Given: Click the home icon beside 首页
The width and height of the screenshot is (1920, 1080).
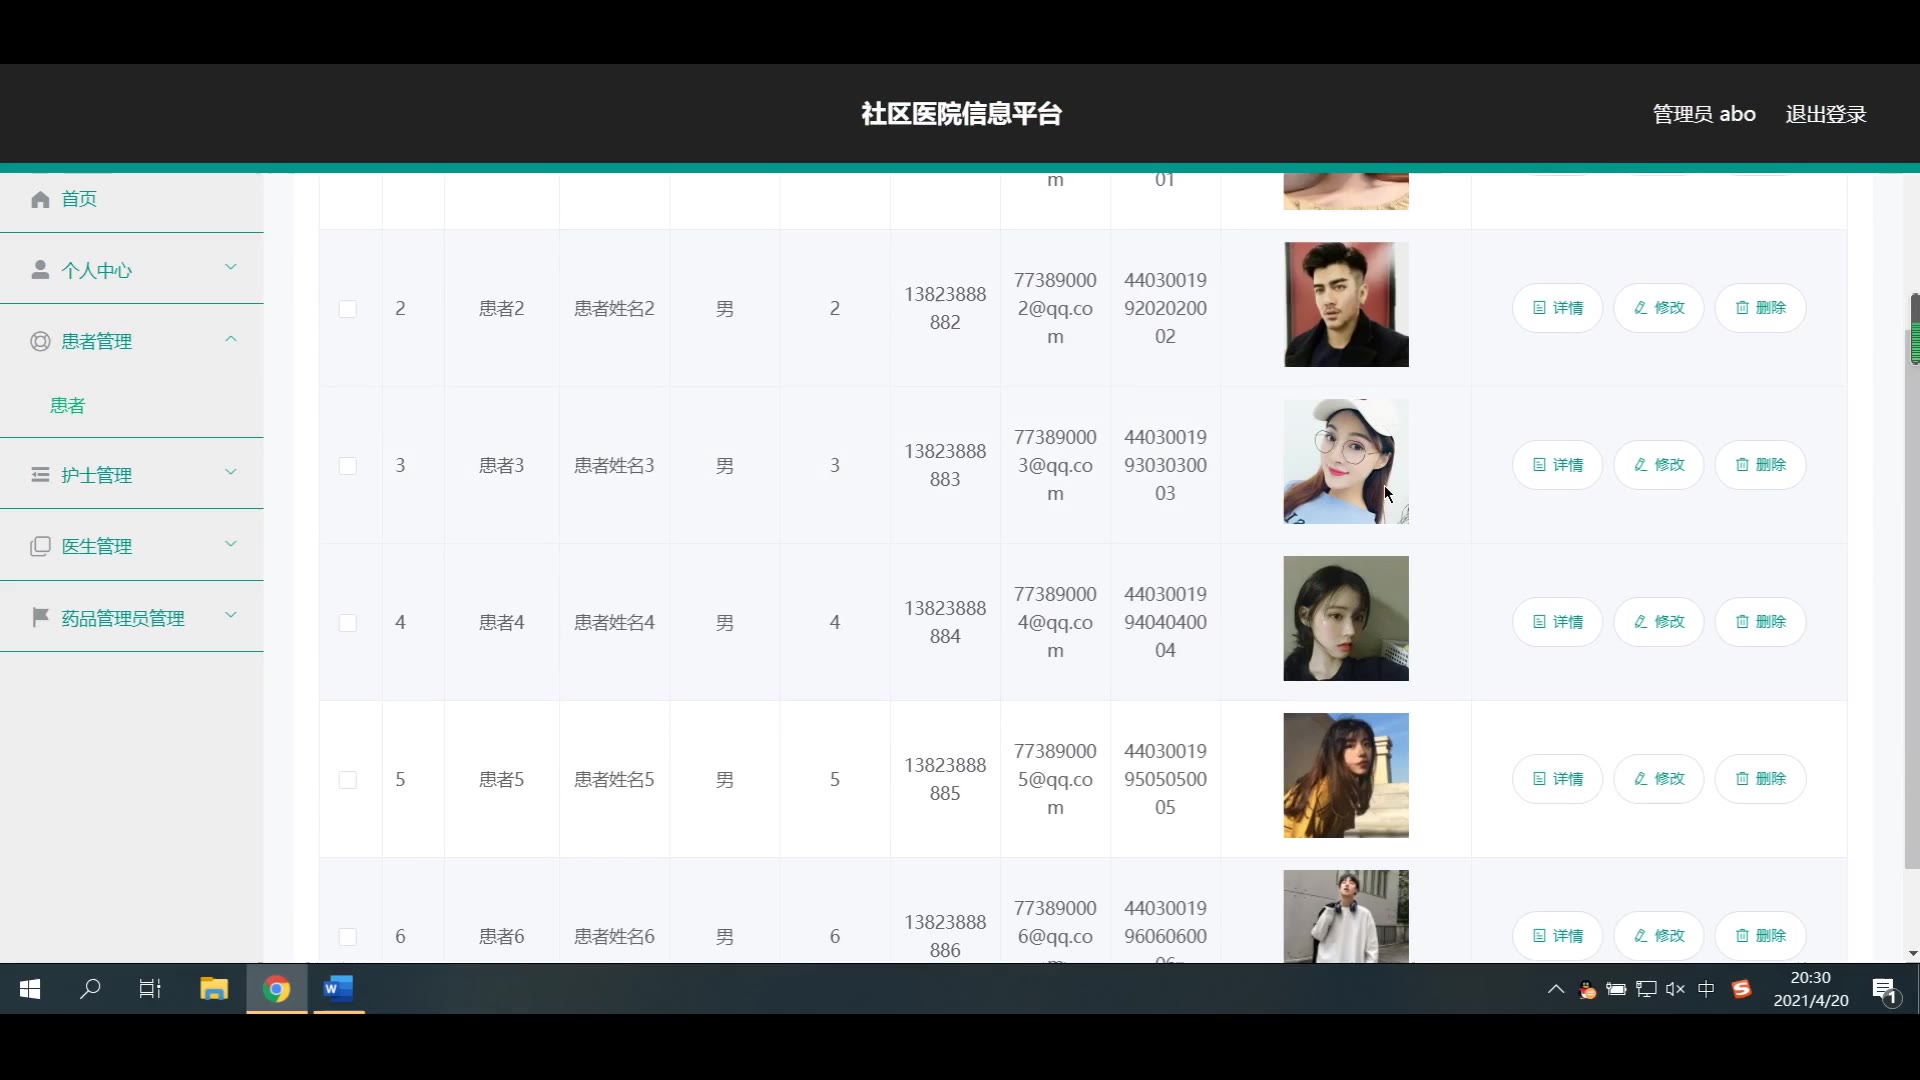Looking at the screenshot, I should point(40,199).
